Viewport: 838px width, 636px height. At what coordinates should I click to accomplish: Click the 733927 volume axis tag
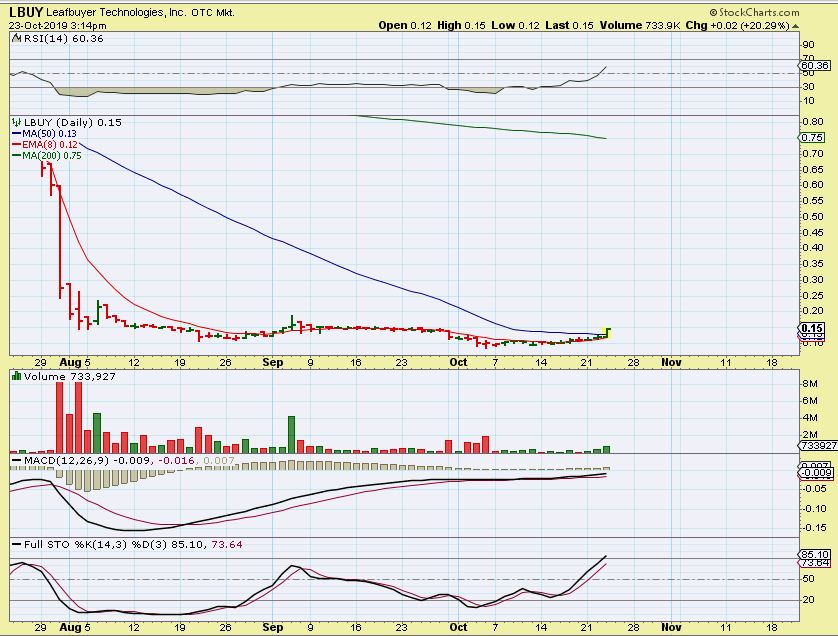point(817,445)
